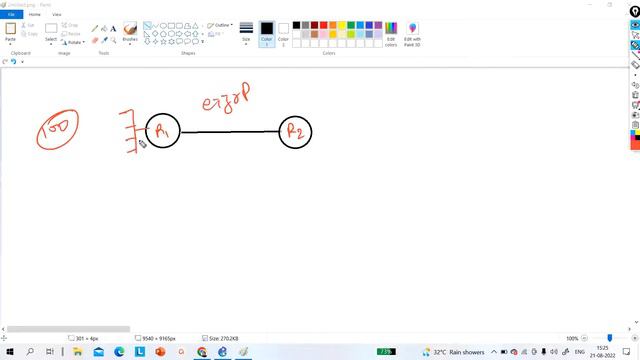Screen dimensions: 640x360
Task: Choose the Rectangle shape
Action: point(171,26)
